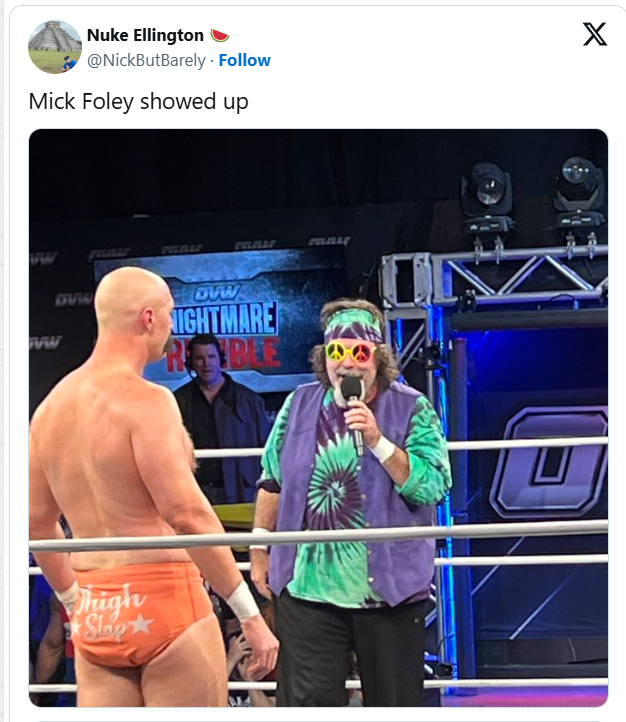
Task: Click the tie-dye headband in the photo
Action: (x=354, y=325)
